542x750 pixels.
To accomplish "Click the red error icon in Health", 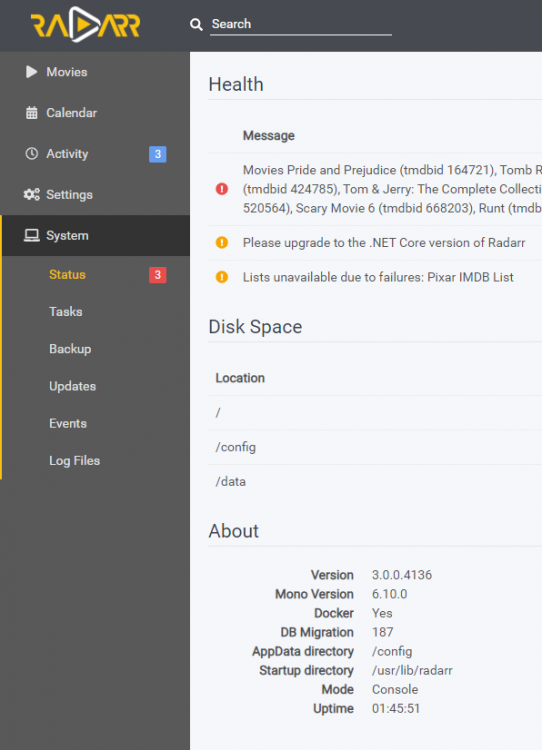I will [x=222, y=189].
